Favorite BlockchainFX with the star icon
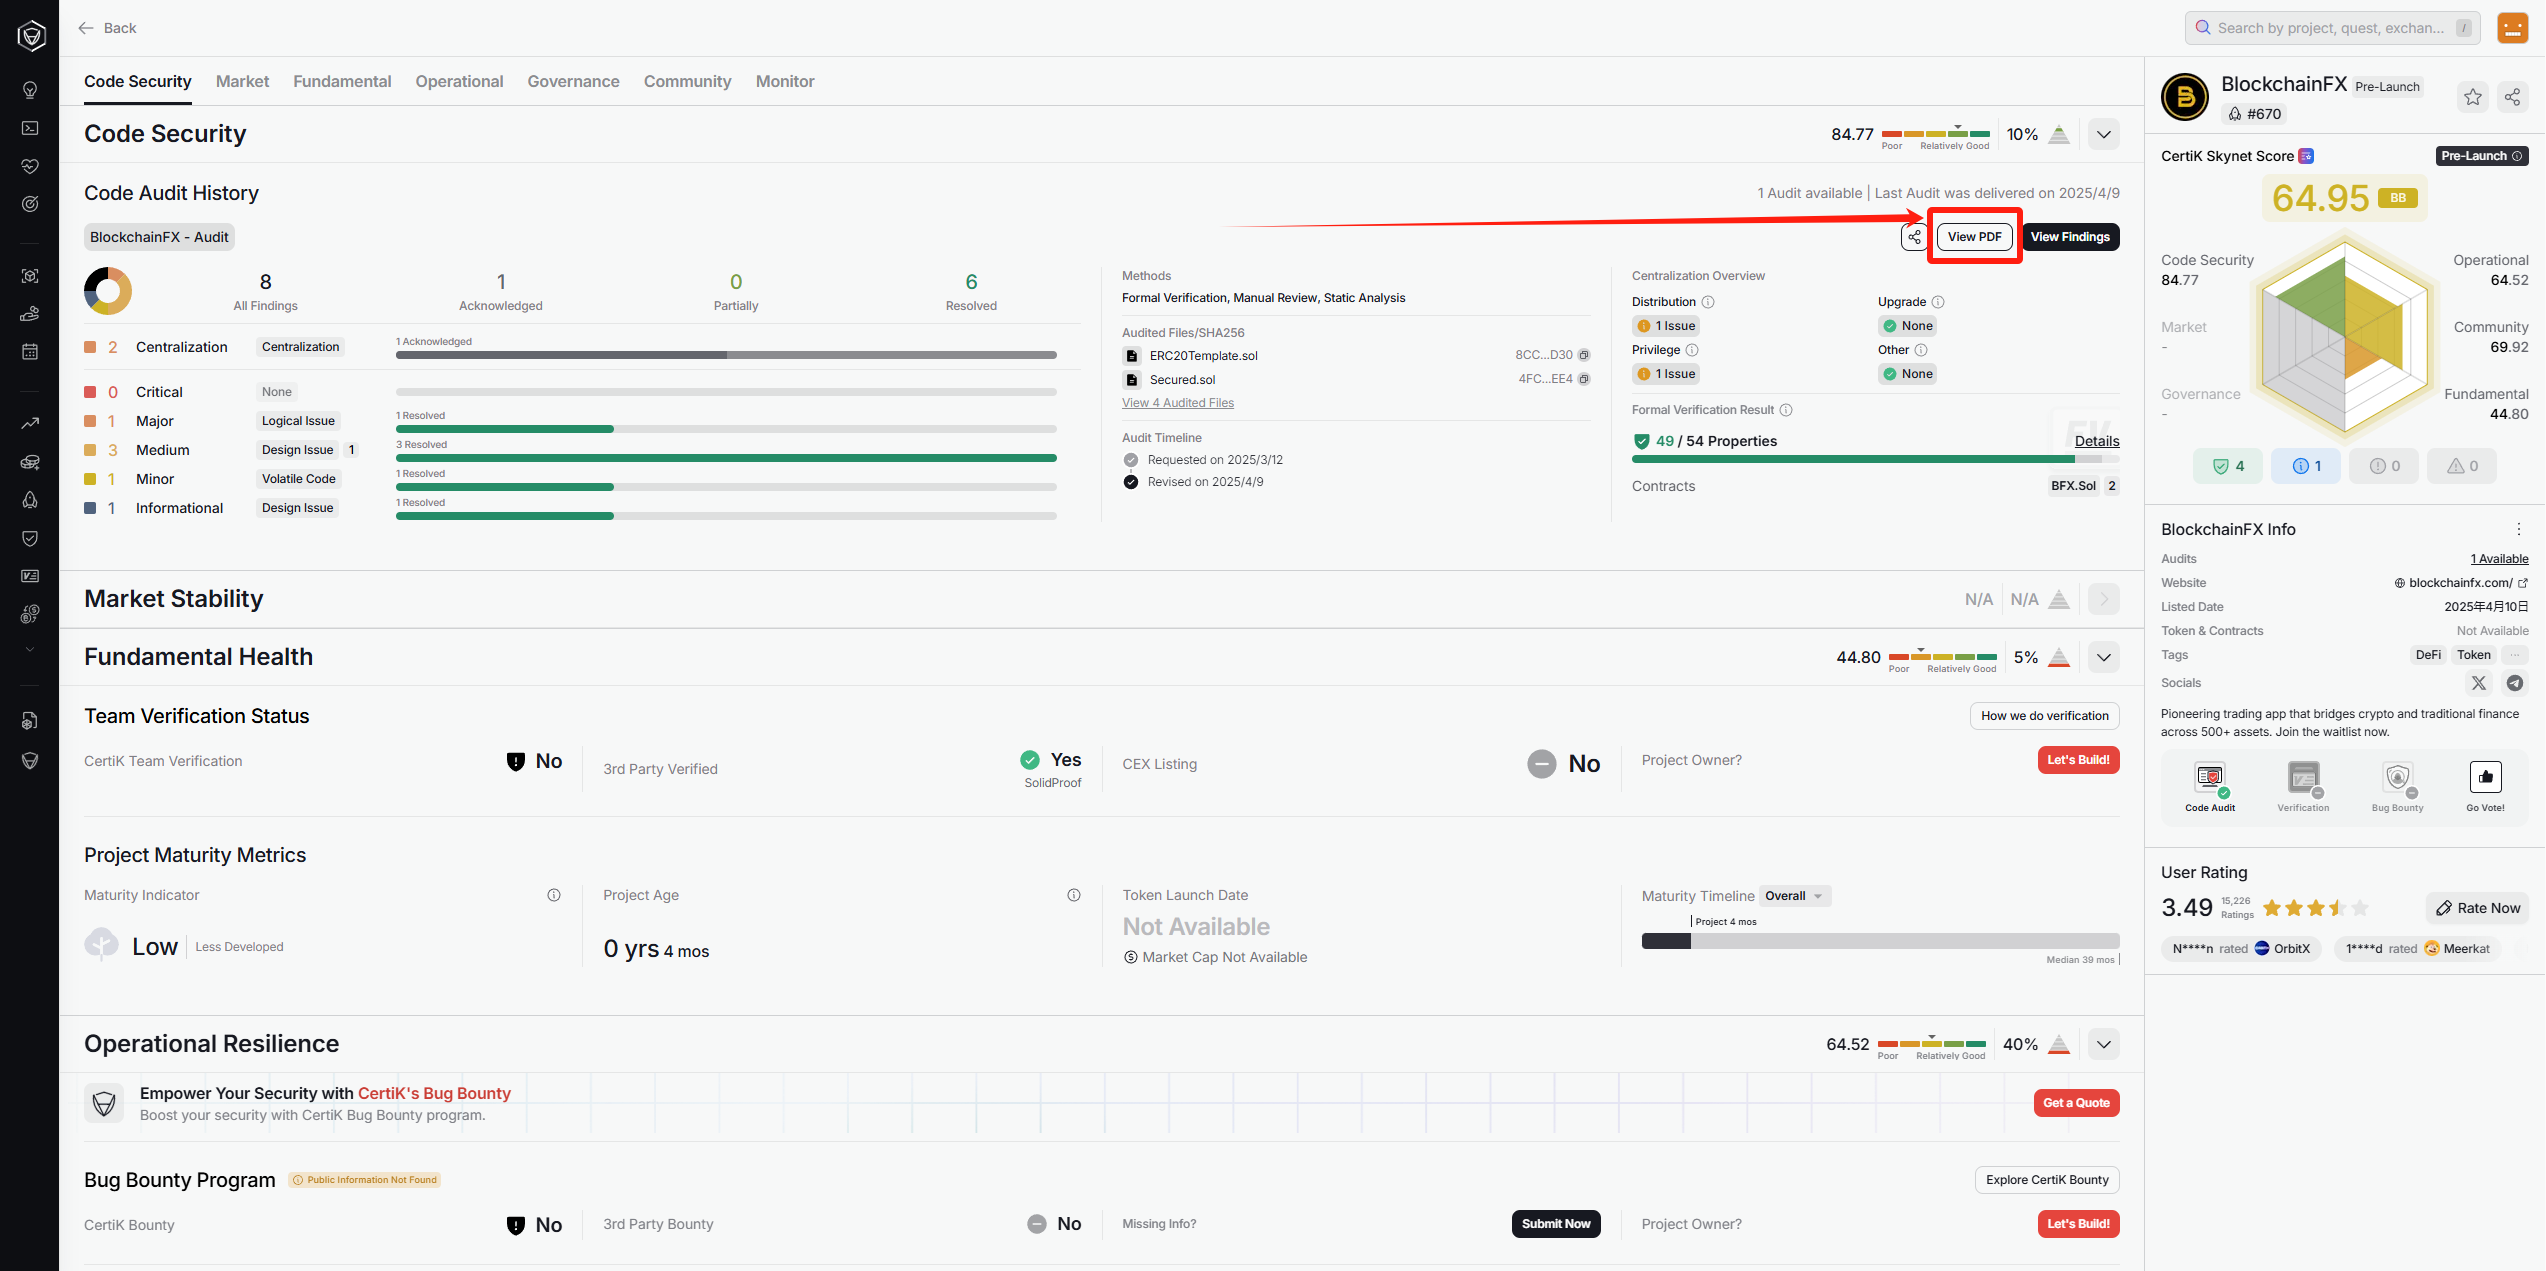Image resolution: width=2546 pixels, height=1271 pixels. (x=2473, y=97)
